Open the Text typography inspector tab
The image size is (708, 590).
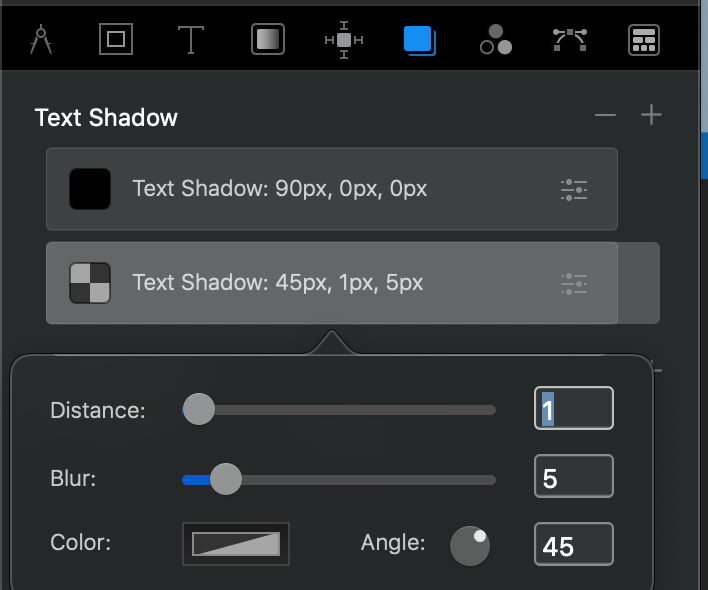pyautogui.click(x=191, y=40)
